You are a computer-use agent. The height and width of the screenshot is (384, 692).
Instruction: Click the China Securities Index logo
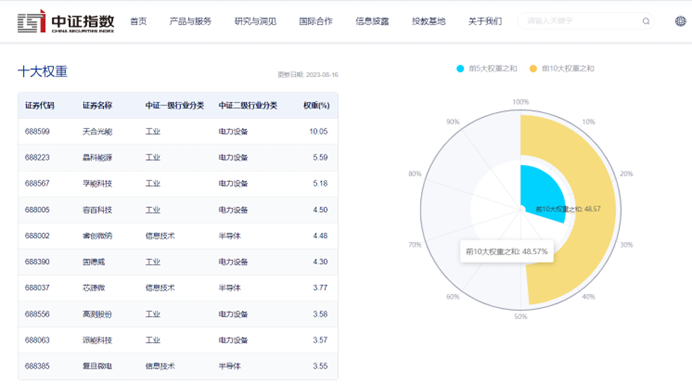coord(66,21)
